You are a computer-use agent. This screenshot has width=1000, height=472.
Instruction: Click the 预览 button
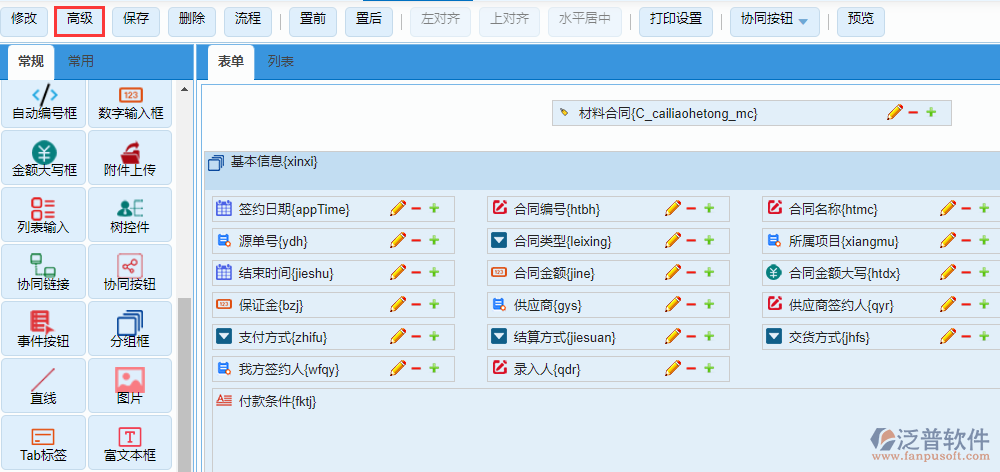pyautogui.click(x=860, y=20)
